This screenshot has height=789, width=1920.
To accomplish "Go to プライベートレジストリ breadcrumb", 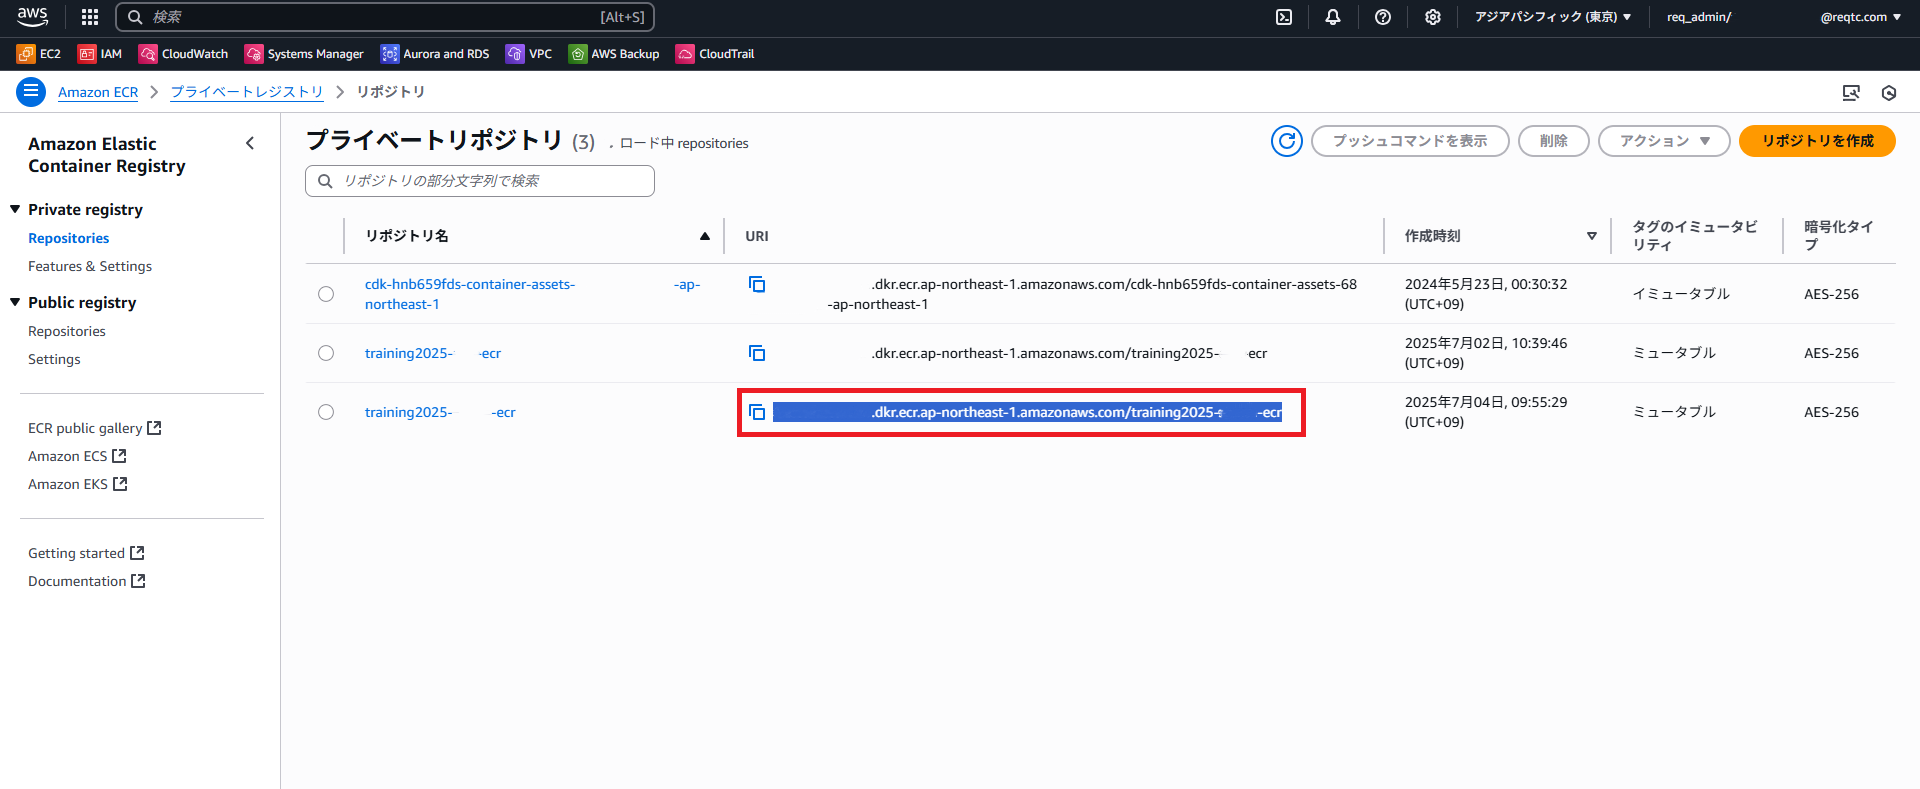I will (x=247, y=92).
